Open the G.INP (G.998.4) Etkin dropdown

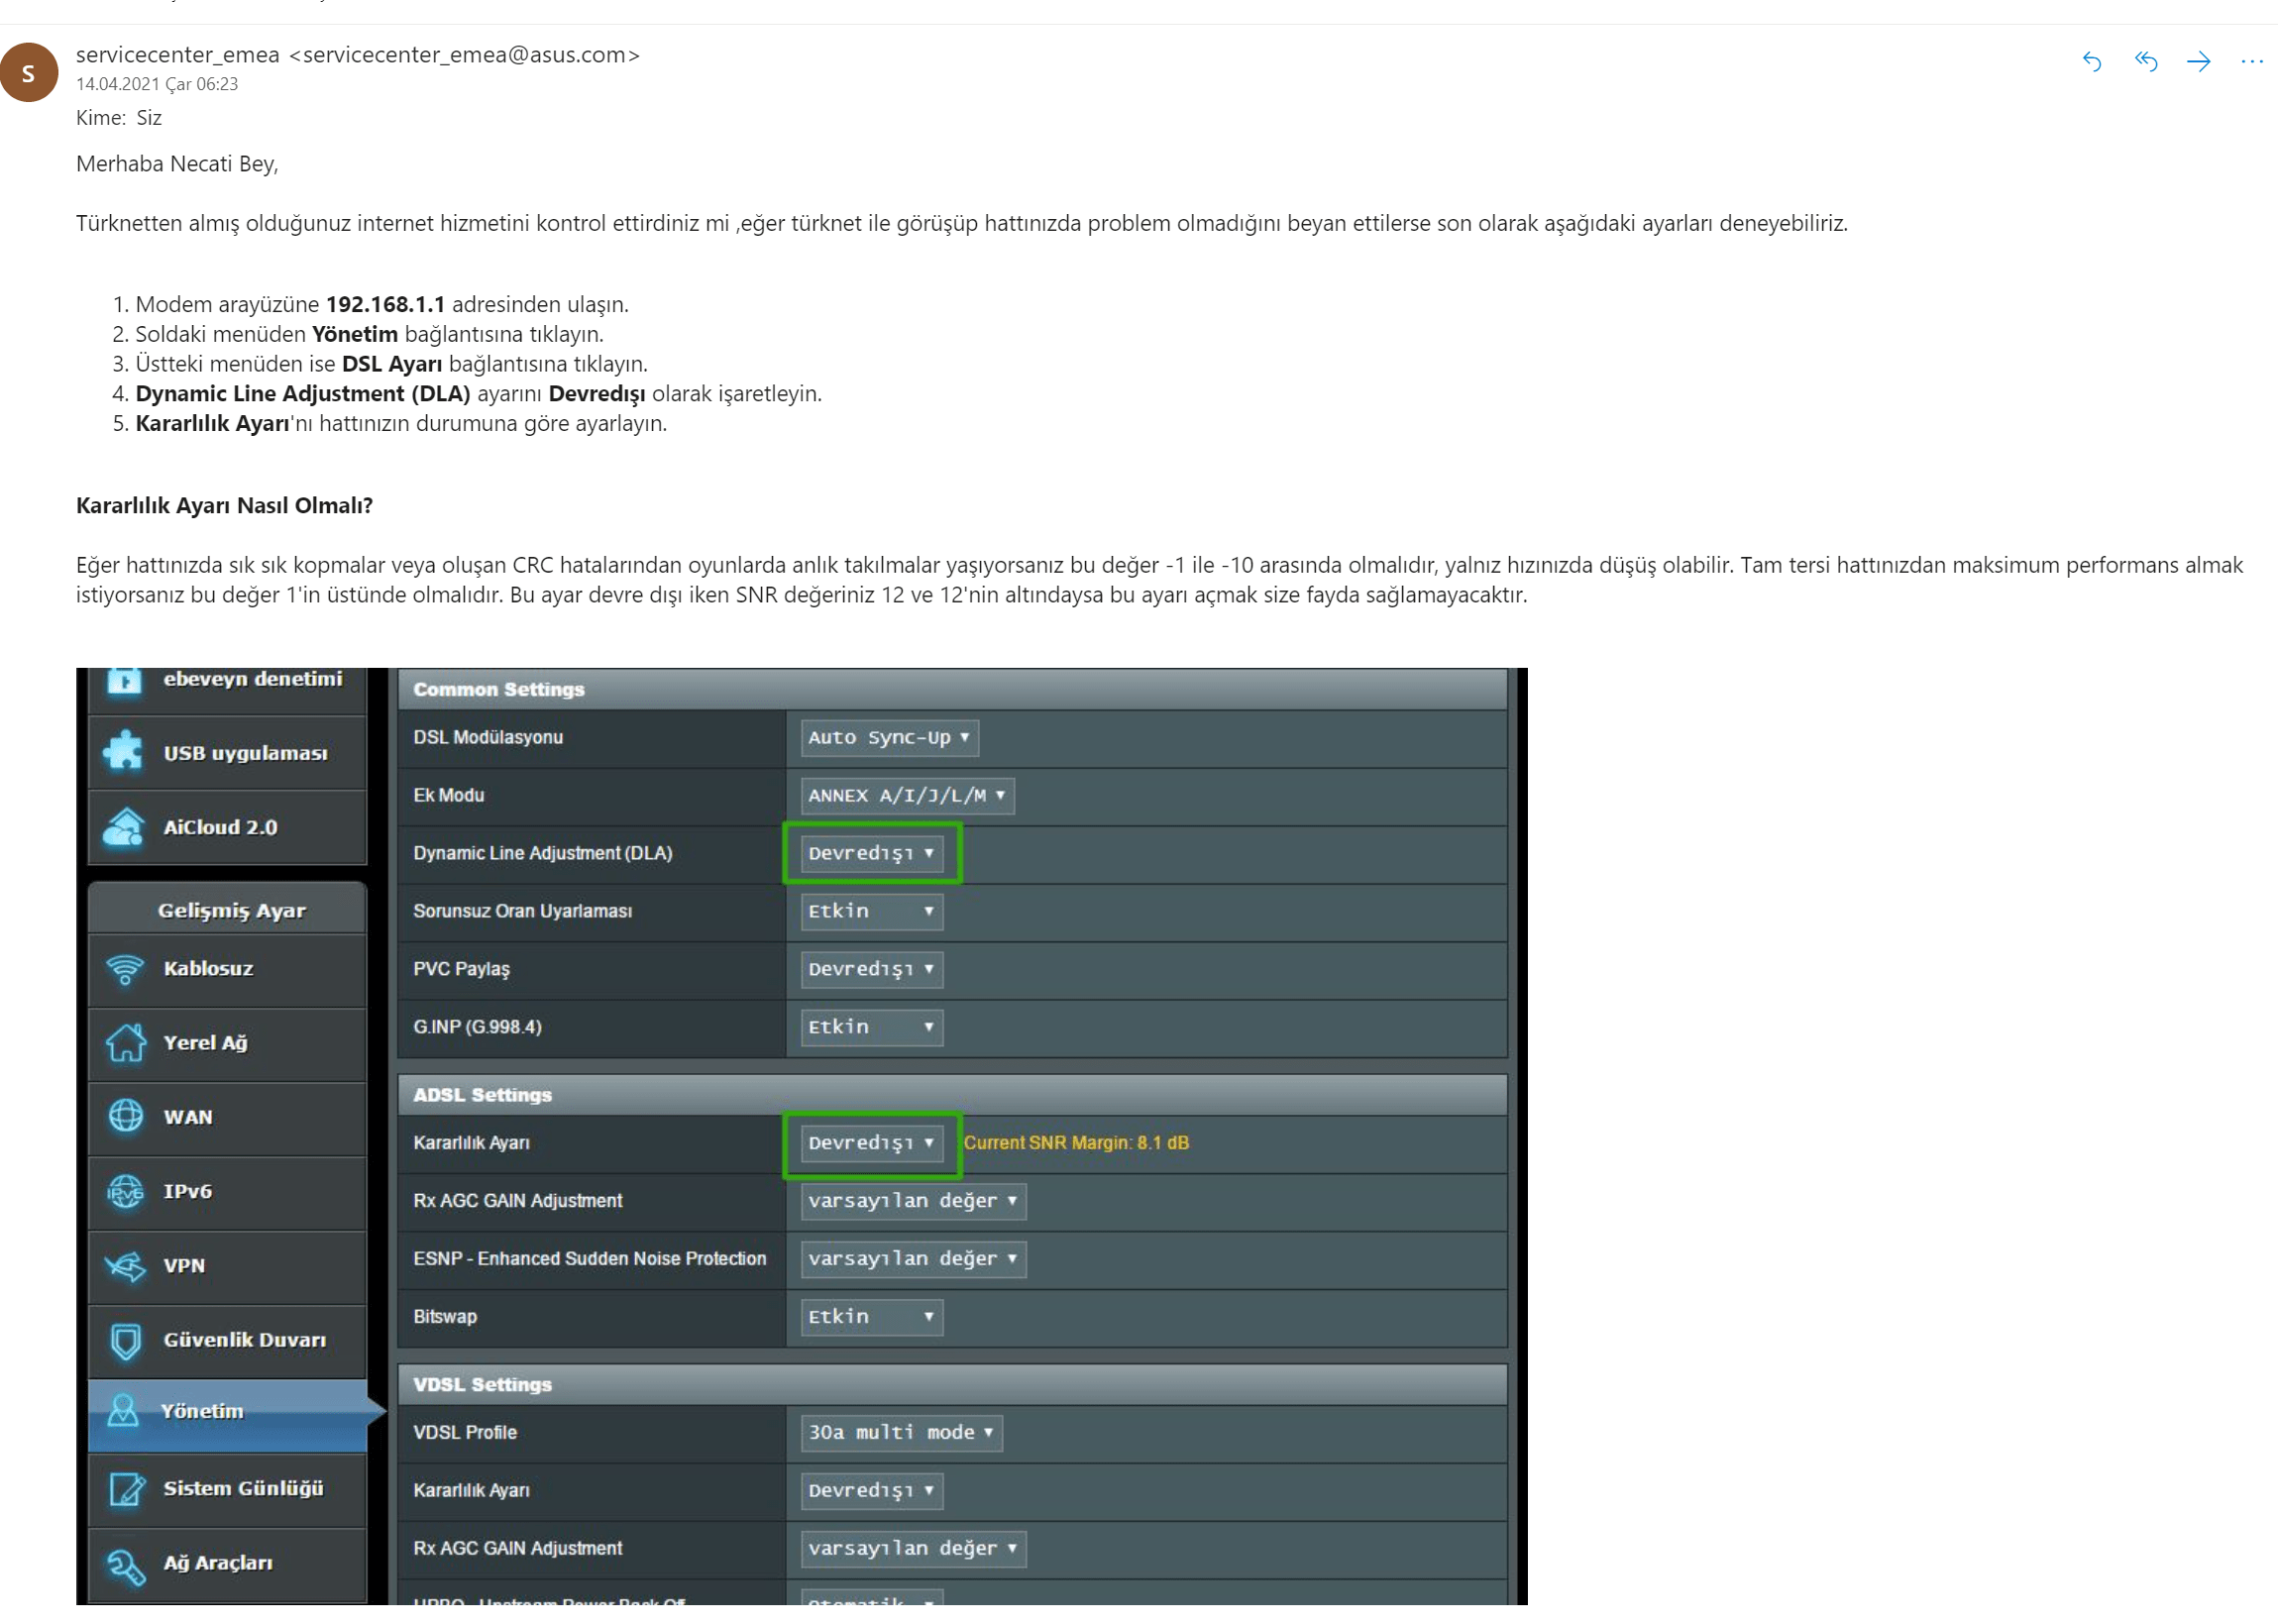(x=871, y=1027)
